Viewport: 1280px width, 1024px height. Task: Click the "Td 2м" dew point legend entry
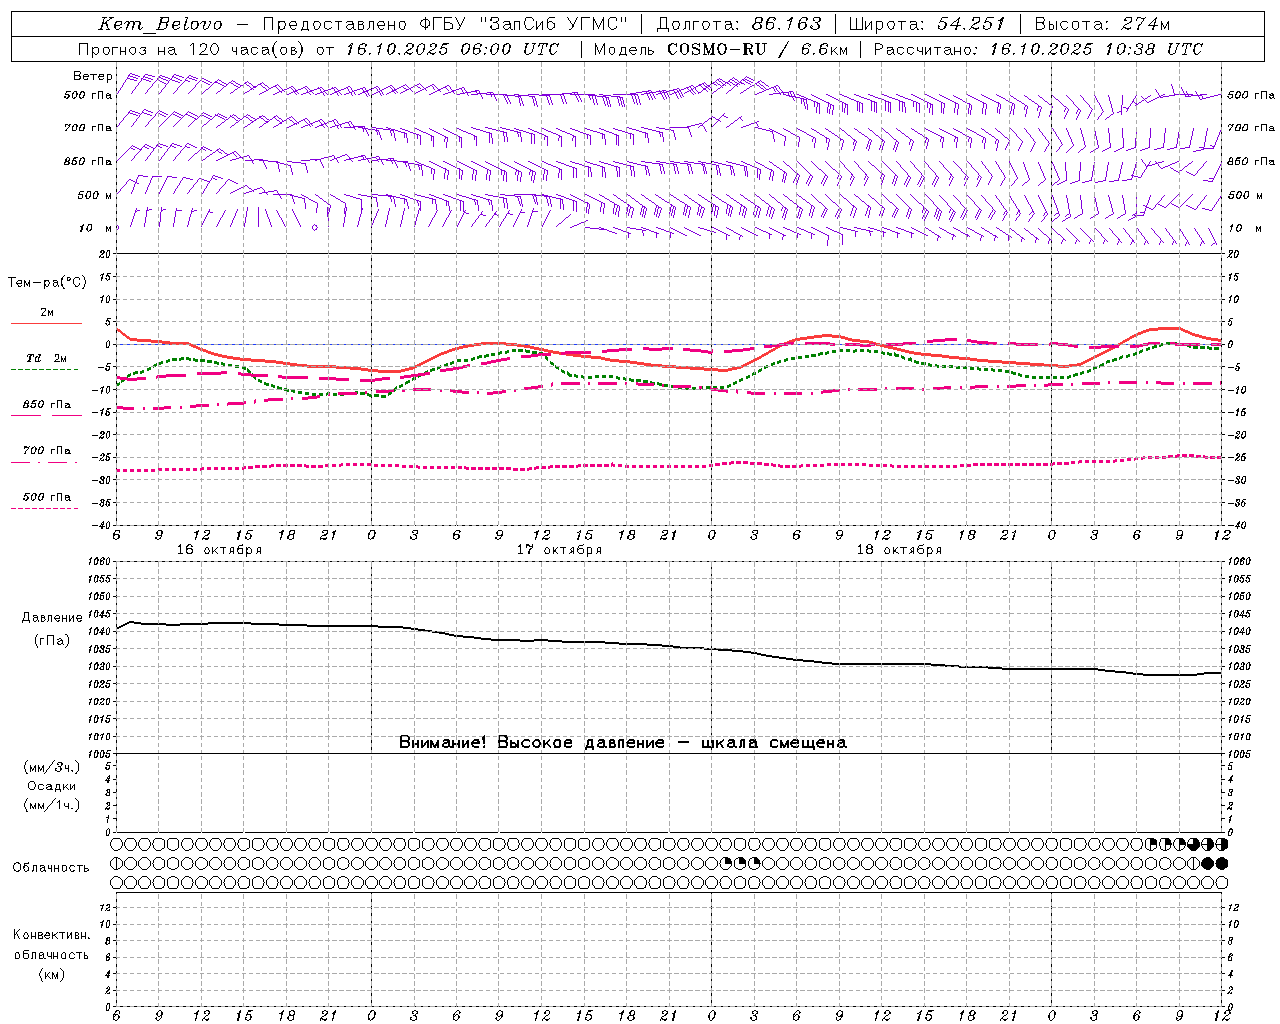click(47, 358)
